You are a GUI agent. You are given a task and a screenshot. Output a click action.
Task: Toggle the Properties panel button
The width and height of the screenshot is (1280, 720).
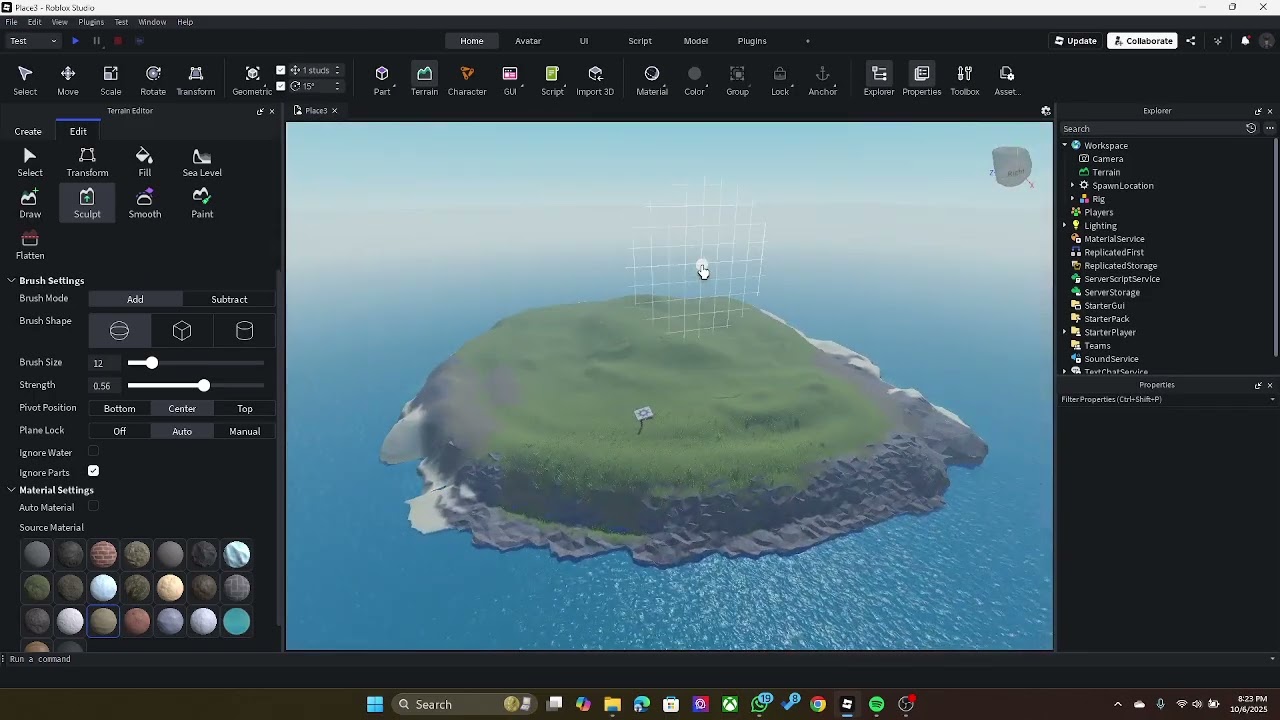point(922,80)
